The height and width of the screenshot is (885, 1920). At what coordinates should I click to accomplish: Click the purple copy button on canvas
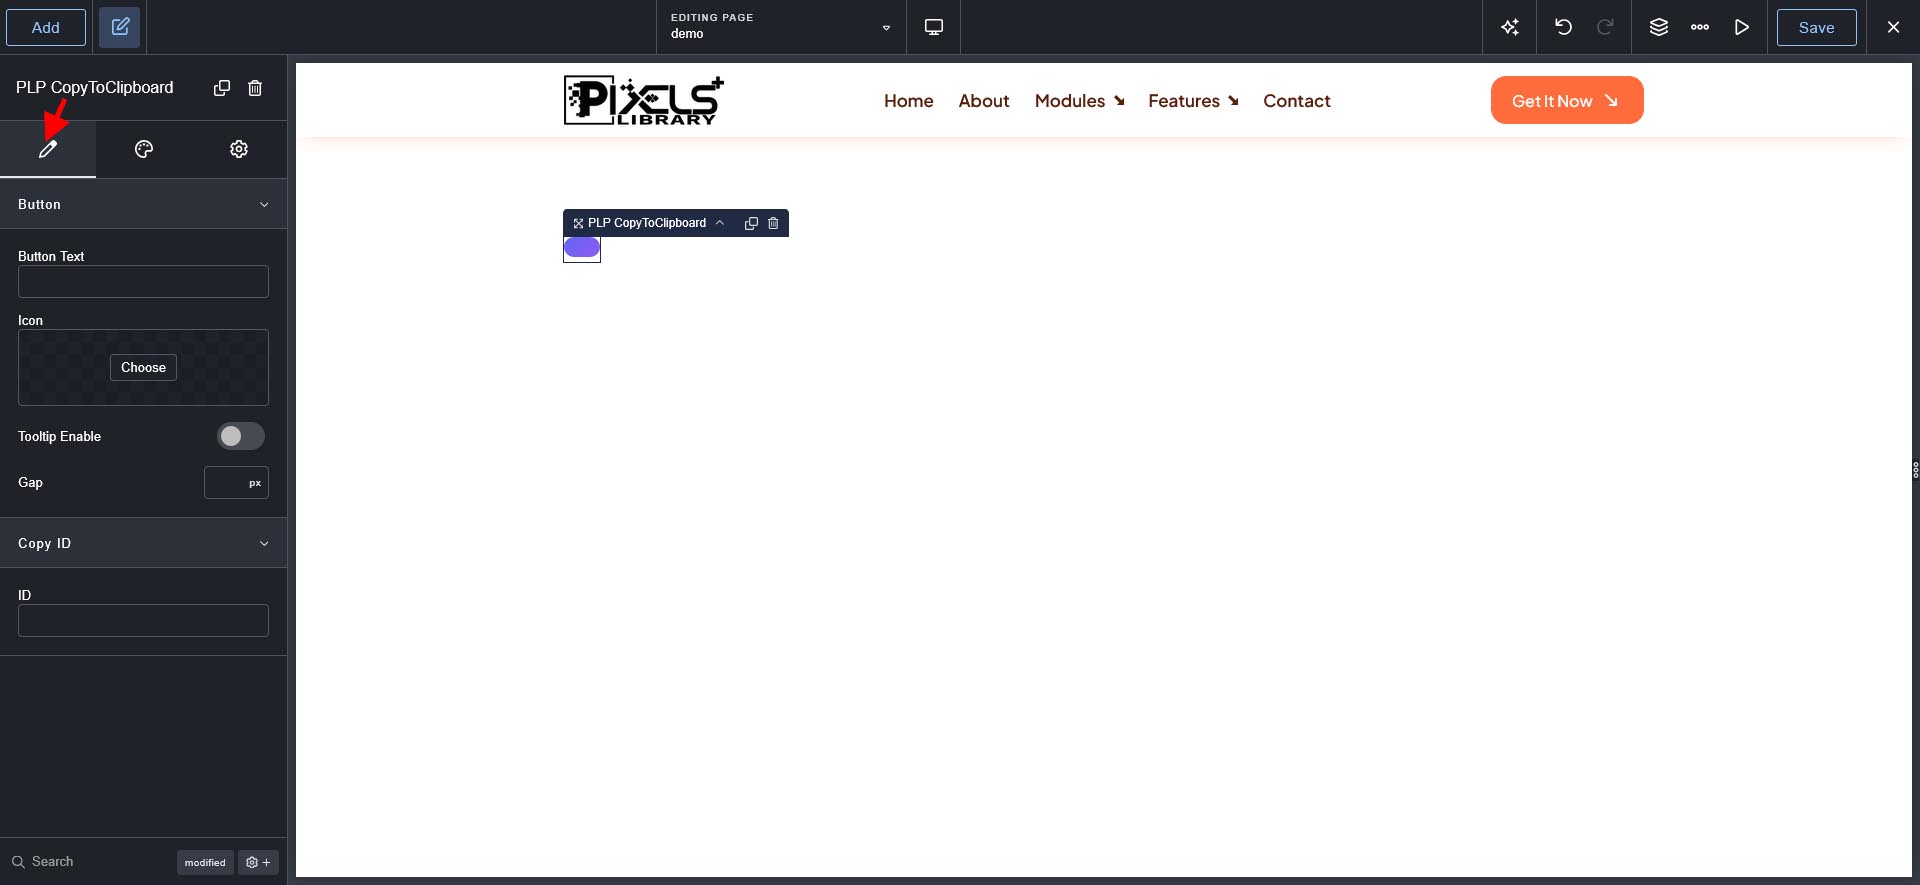tap(582, 247)
